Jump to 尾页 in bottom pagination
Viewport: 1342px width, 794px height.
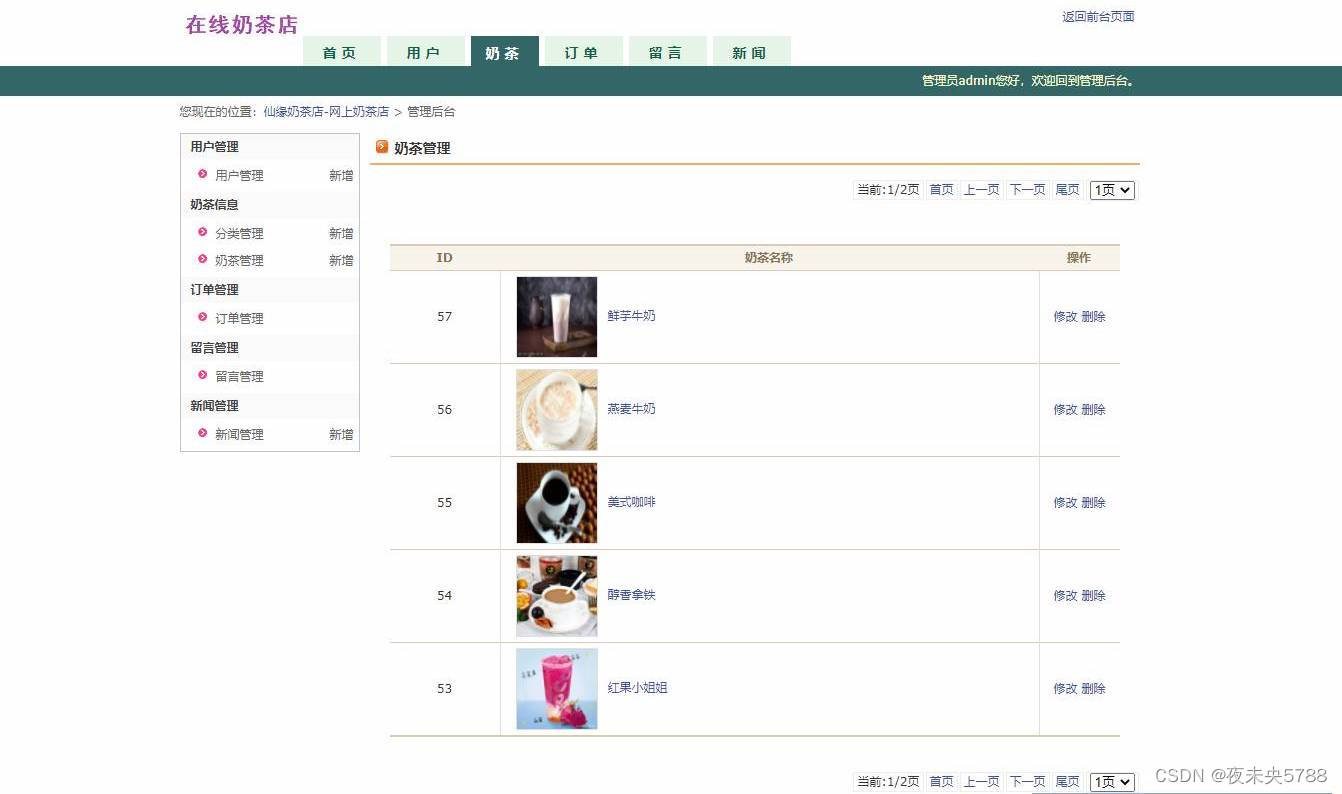(x=1067, y=781)
